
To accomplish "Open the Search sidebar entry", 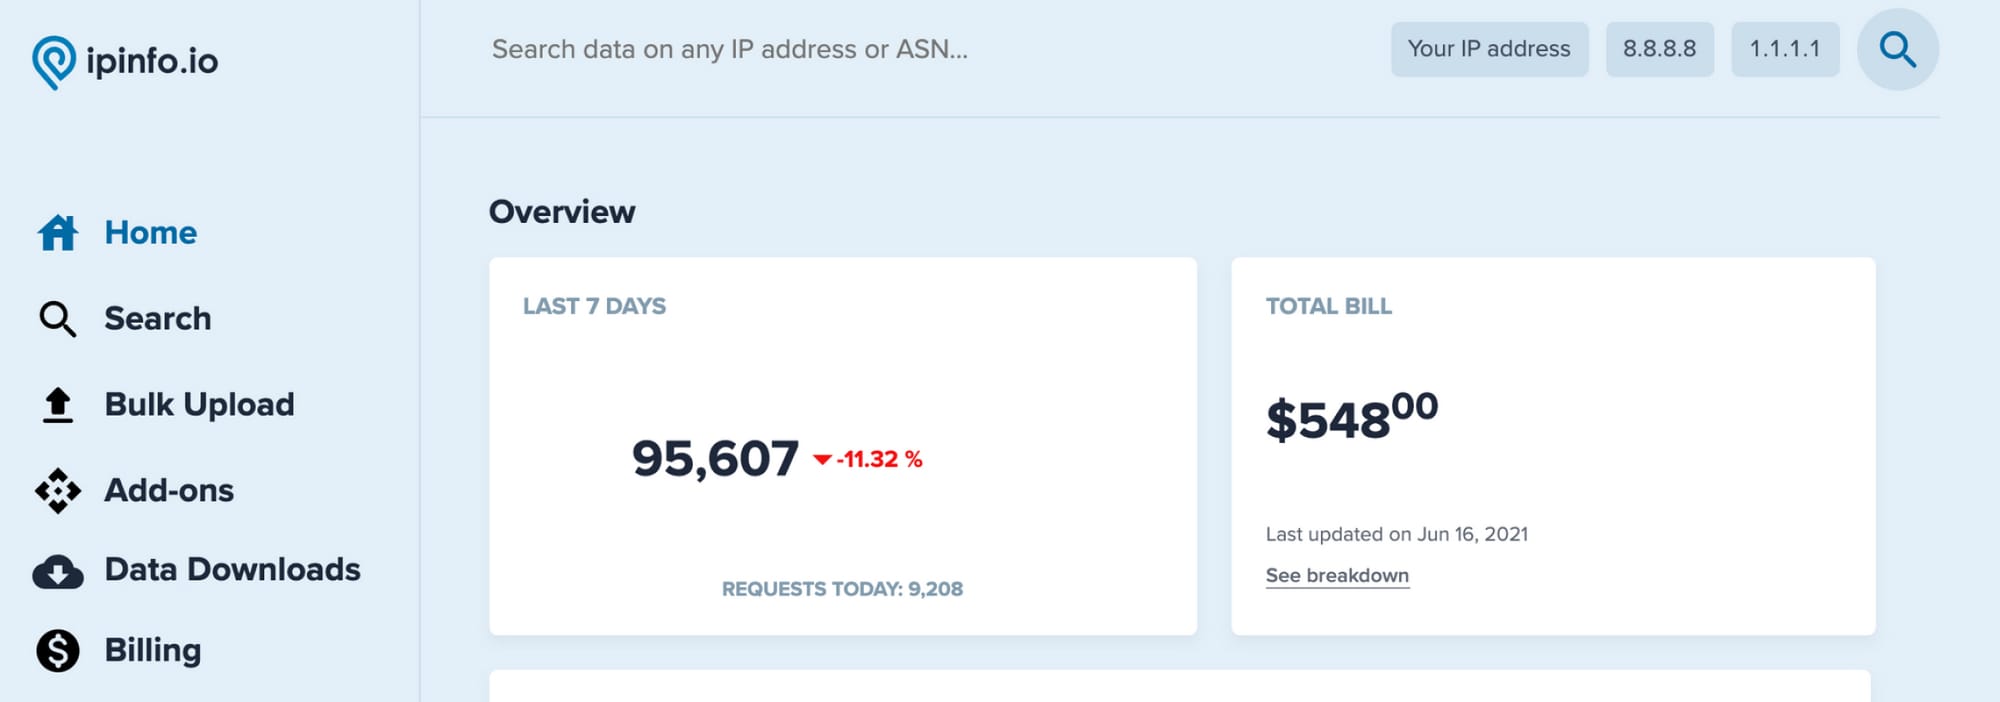I will (157, 318).
